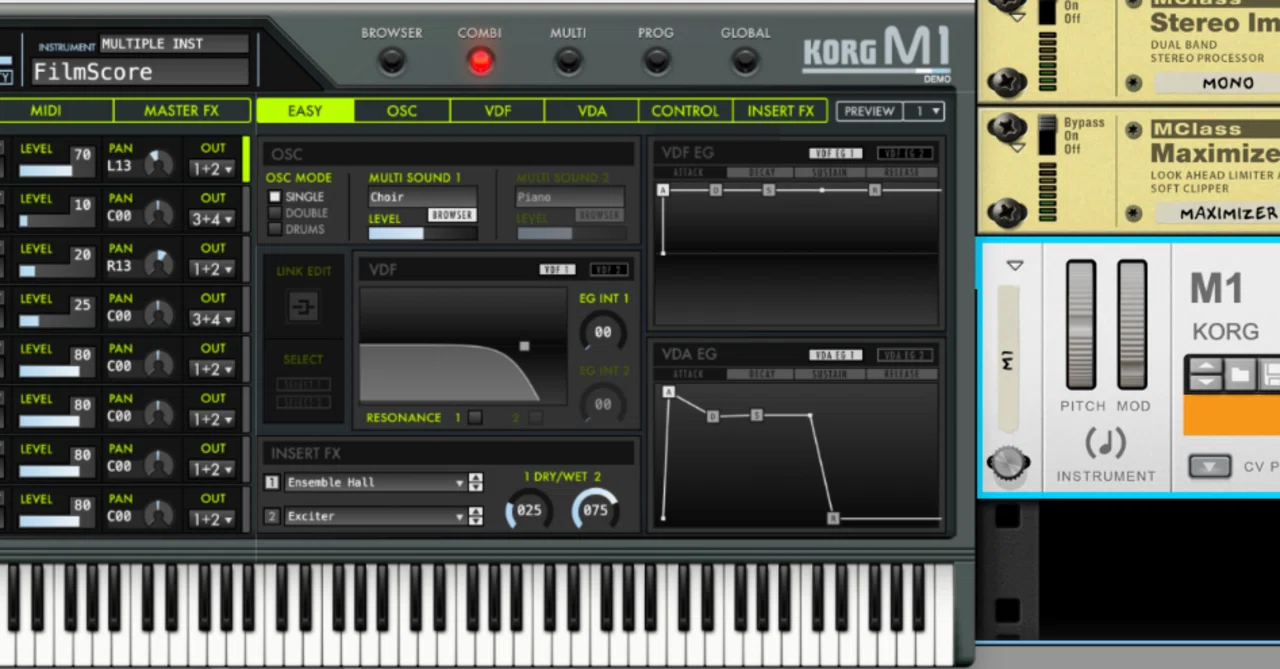Toggle VDA EG 2 selector
The height and width of the screenshot is (669, 1280).
tap(905, 355)
